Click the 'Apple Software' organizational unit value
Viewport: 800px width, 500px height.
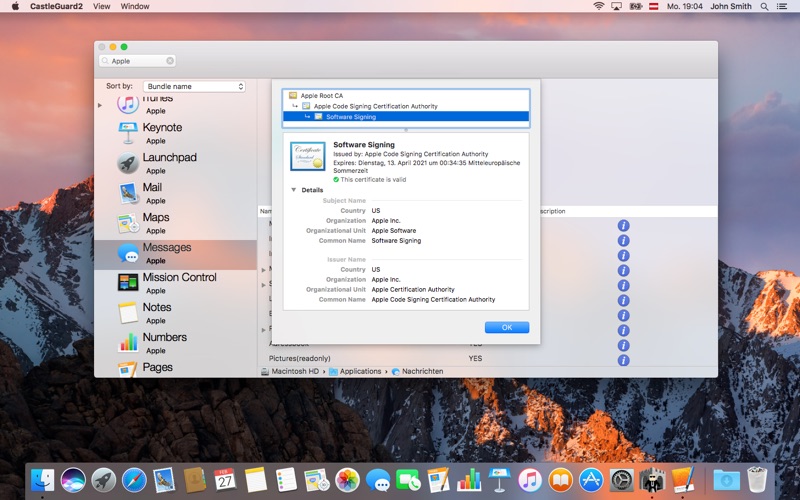[x=393, y=231]
